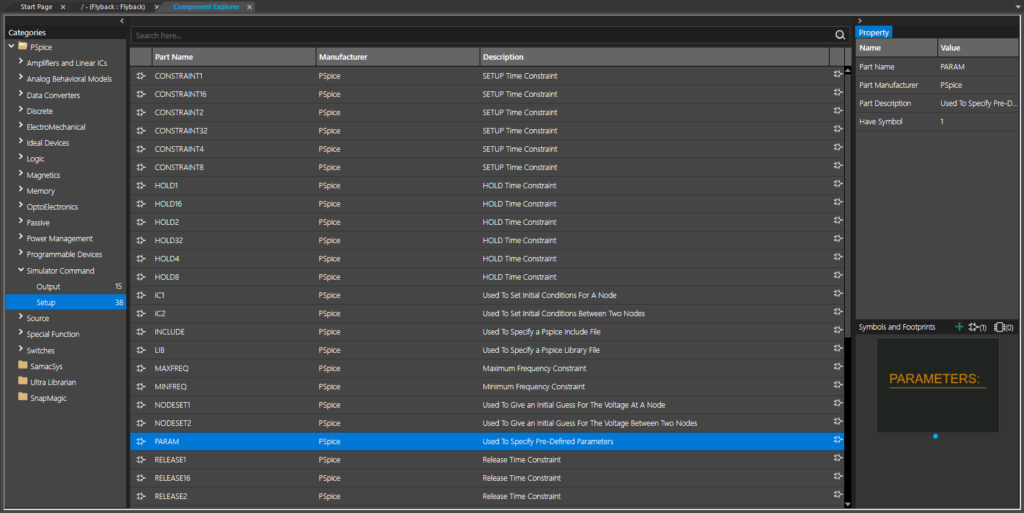Select the RELEASE2 part row
Image resolution: width=1024 pixels, height=513 pixels.
click(x=487, y=496)
